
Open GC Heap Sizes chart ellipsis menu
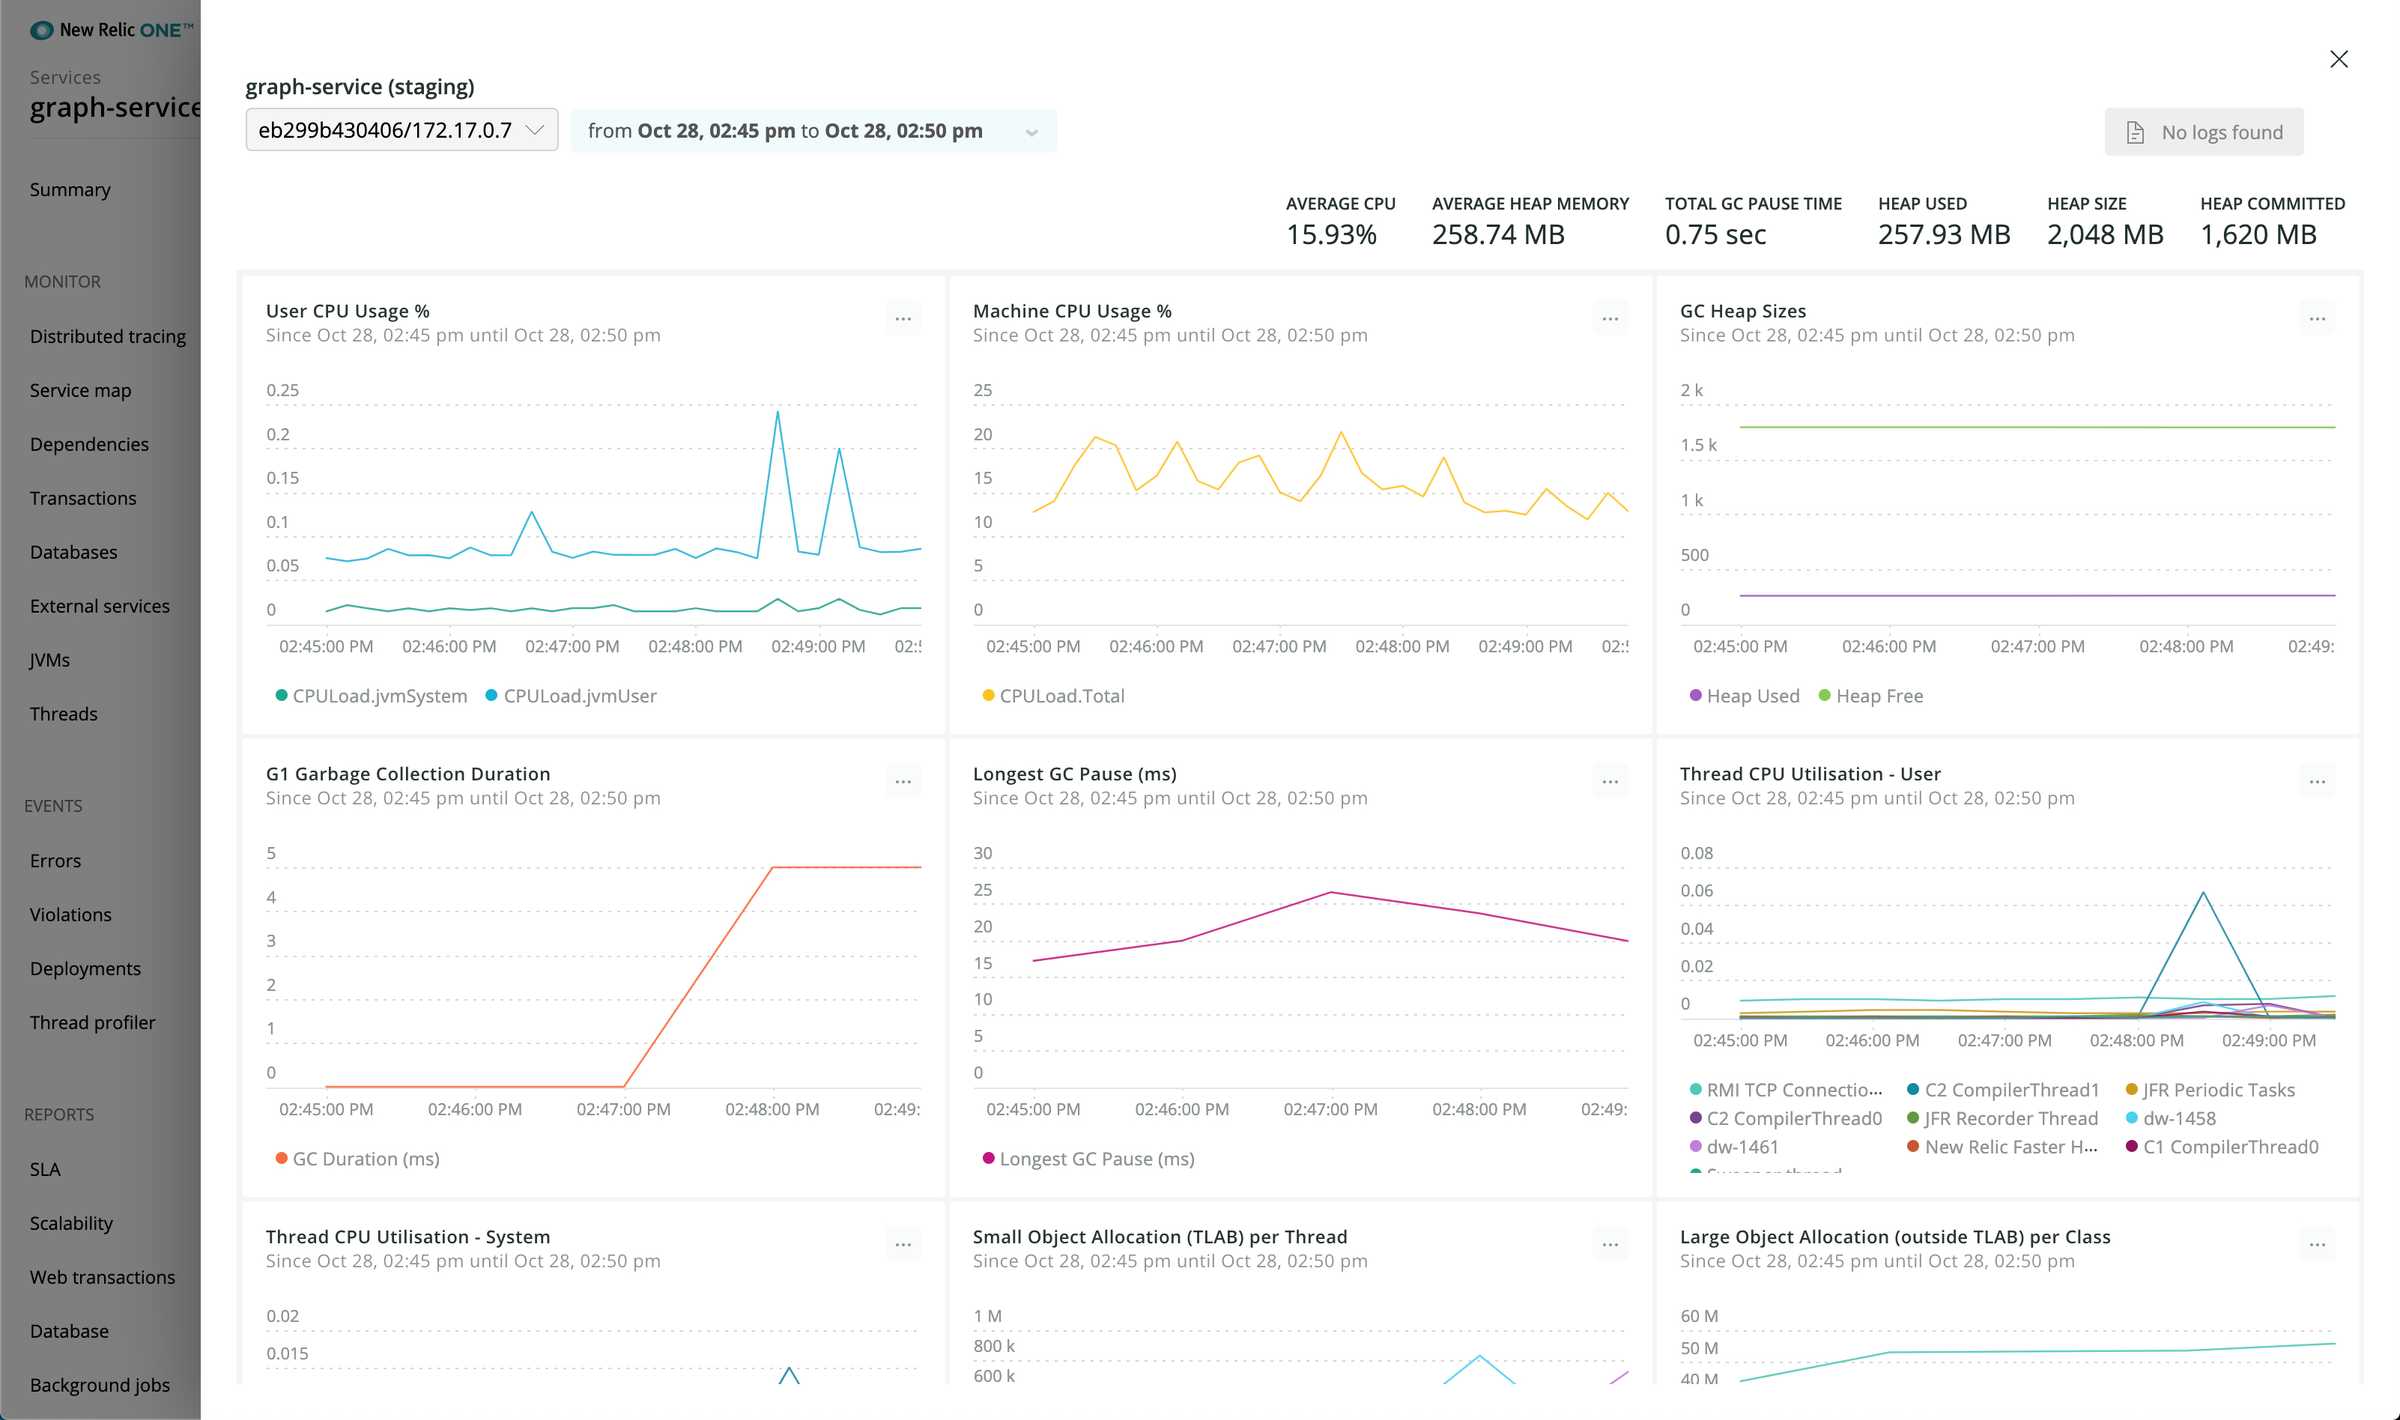[x=2317, y=319]
